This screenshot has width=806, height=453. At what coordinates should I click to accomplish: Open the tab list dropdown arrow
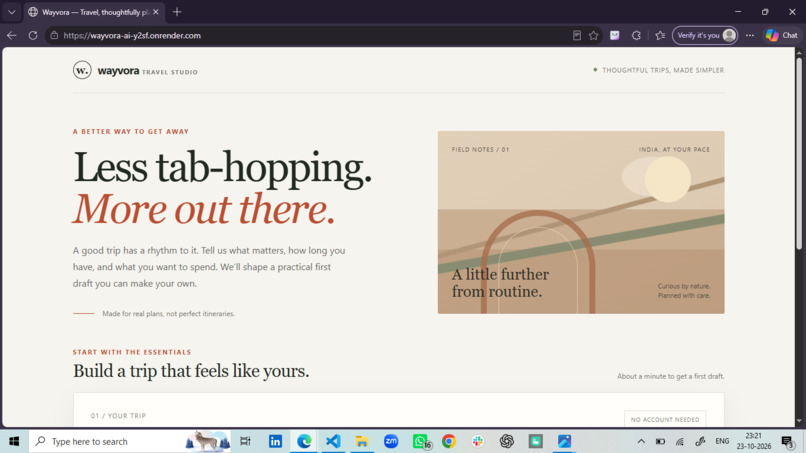(x=11, y=12)
